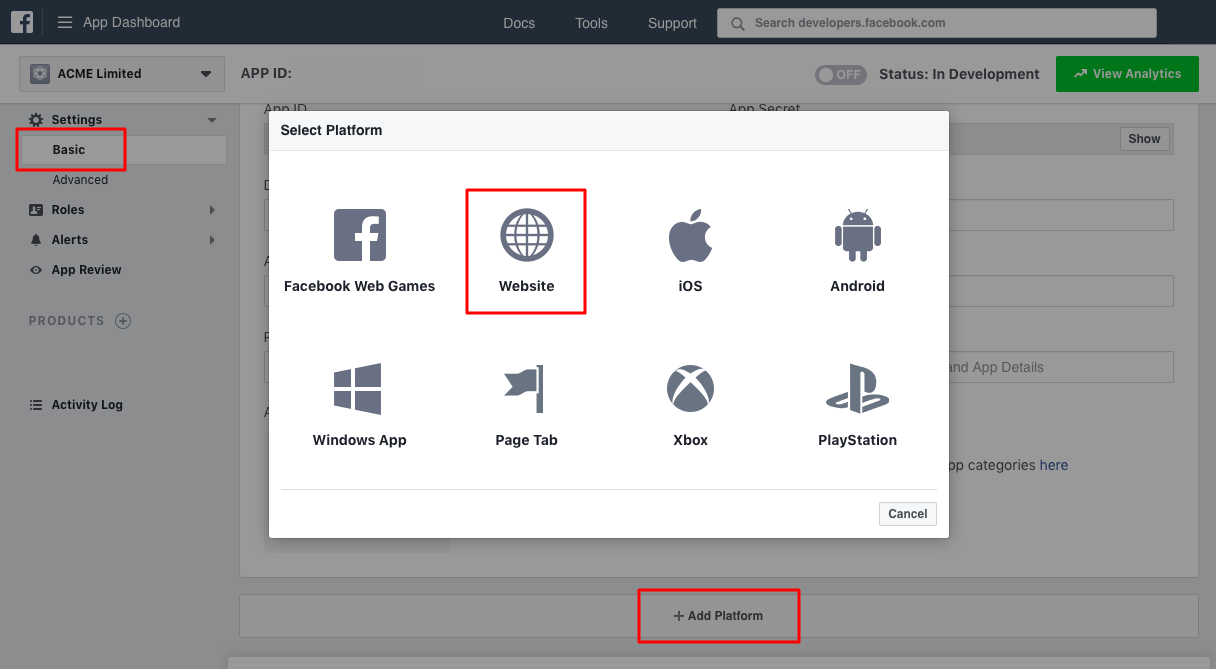Open the ACME Limited app dropdown
This screenshot has width=1216, height=669.
point(122,73)
